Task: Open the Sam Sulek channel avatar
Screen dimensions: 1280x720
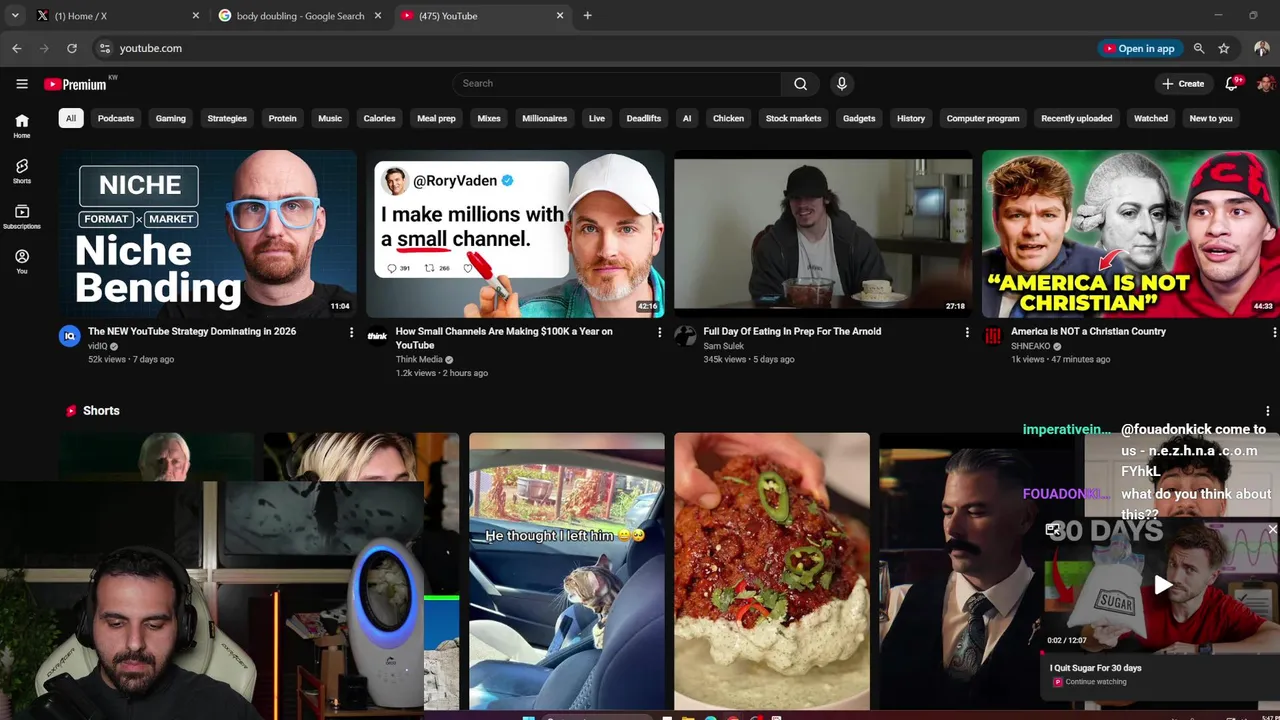Action: tap(685, 336)
